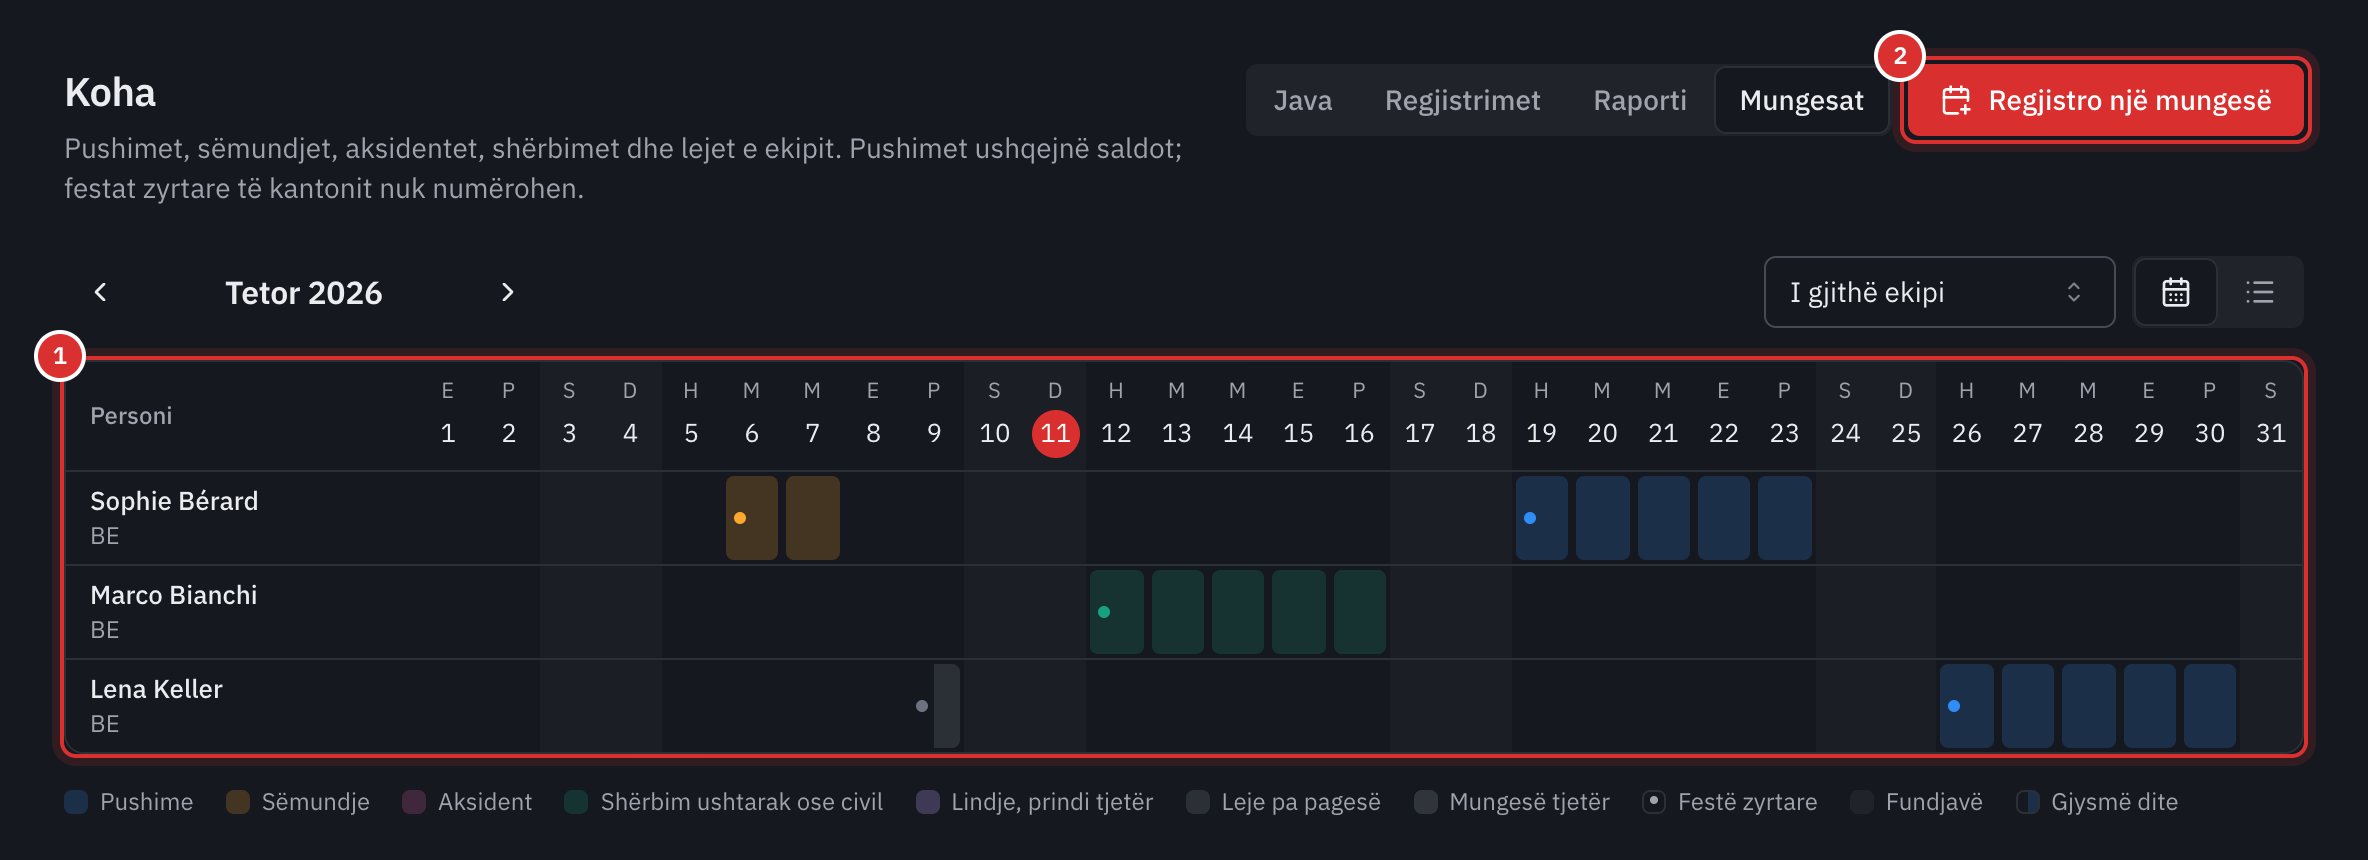Open the Java tab
This screenshot has width=2368, height=860.
[x=1303, y=100]
